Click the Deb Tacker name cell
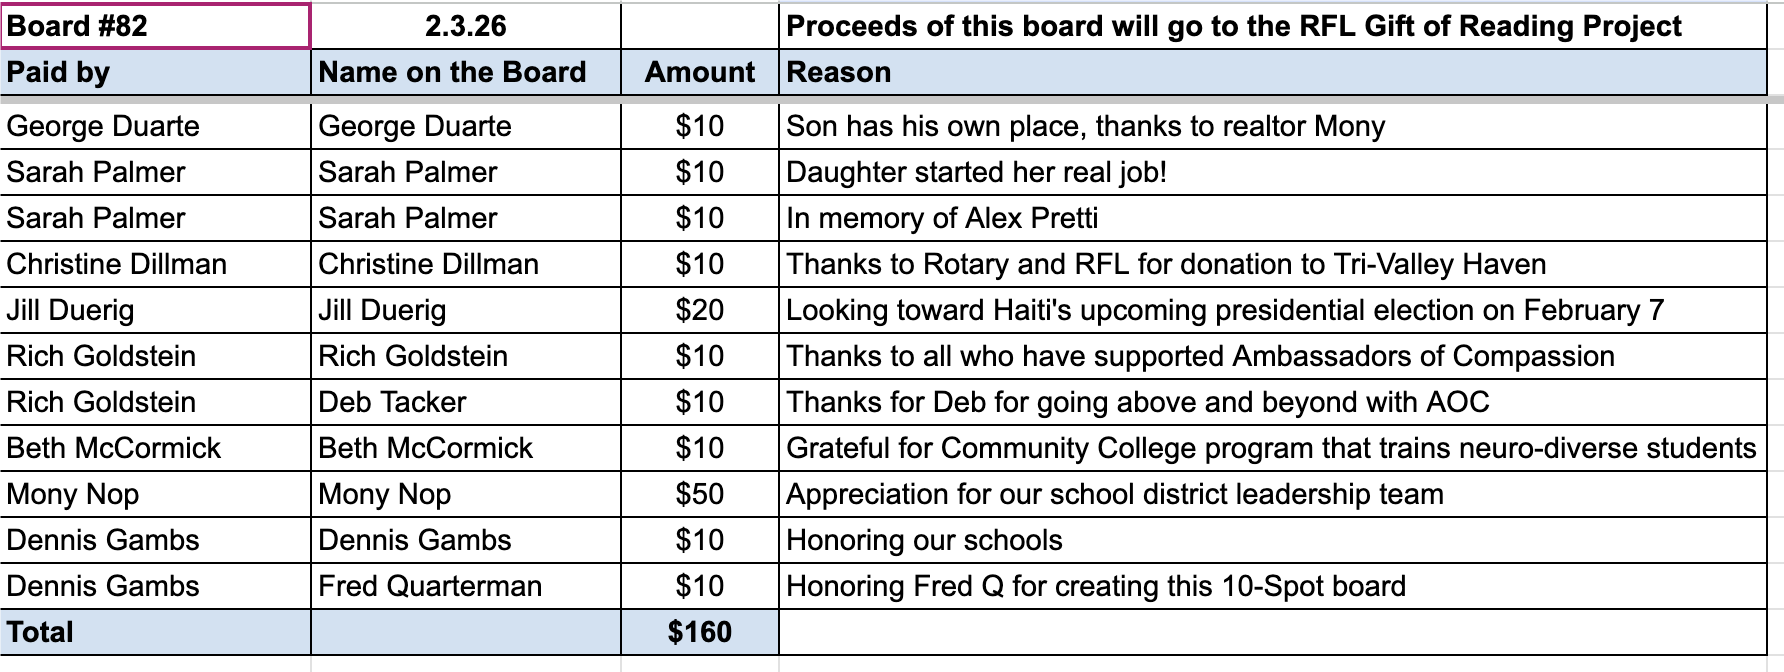Screen dimensions: 1784x672 [465, 402]
